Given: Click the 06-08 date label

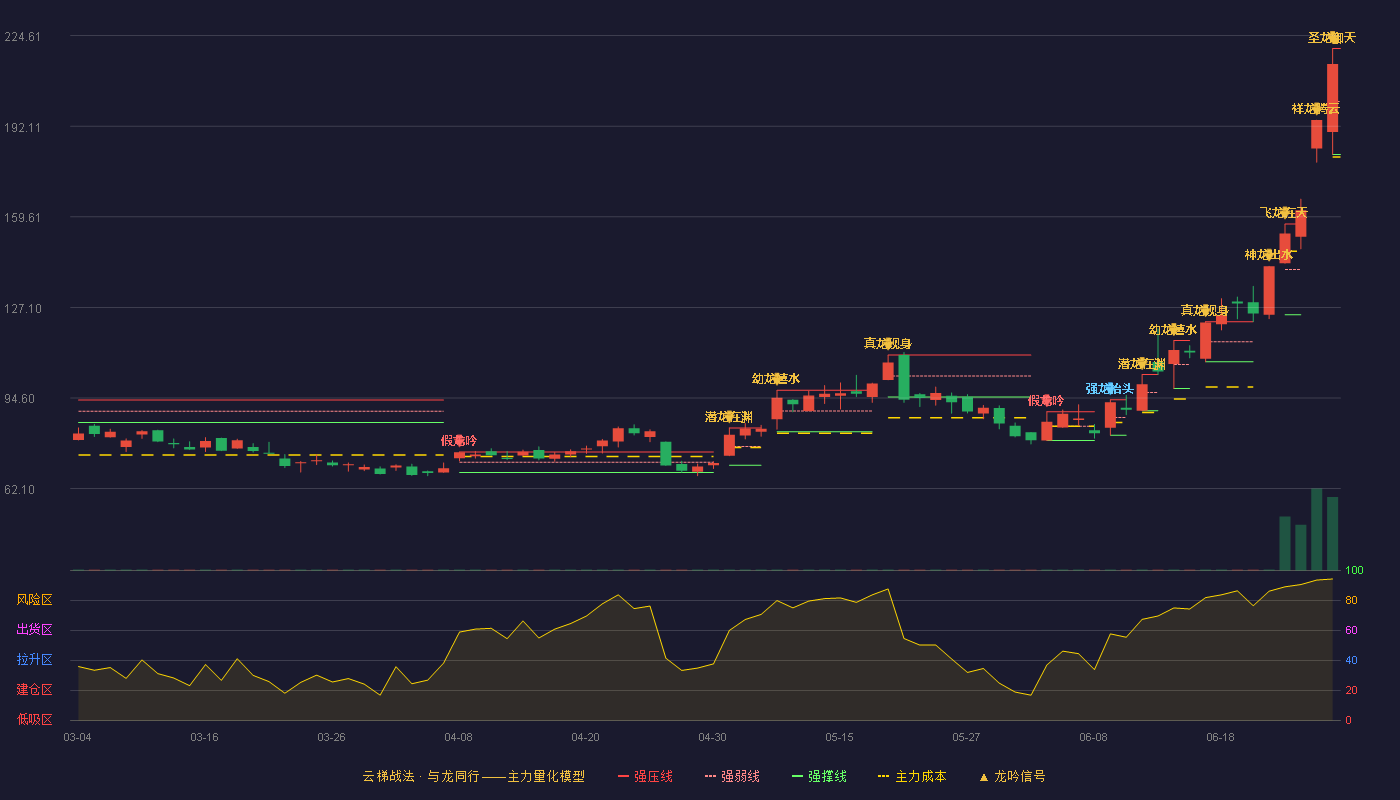Looking at the screenshot, I should [x=1093, y=737].
